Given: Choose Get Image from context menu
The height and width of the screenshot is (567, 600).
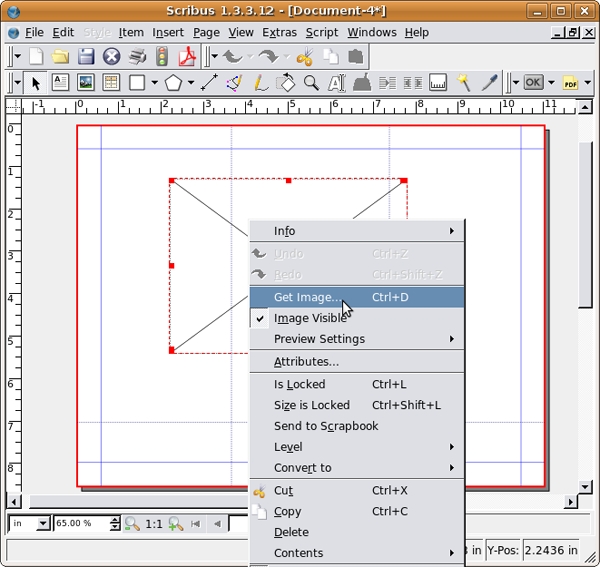Looking at the screenshot, I should point(308,297).
